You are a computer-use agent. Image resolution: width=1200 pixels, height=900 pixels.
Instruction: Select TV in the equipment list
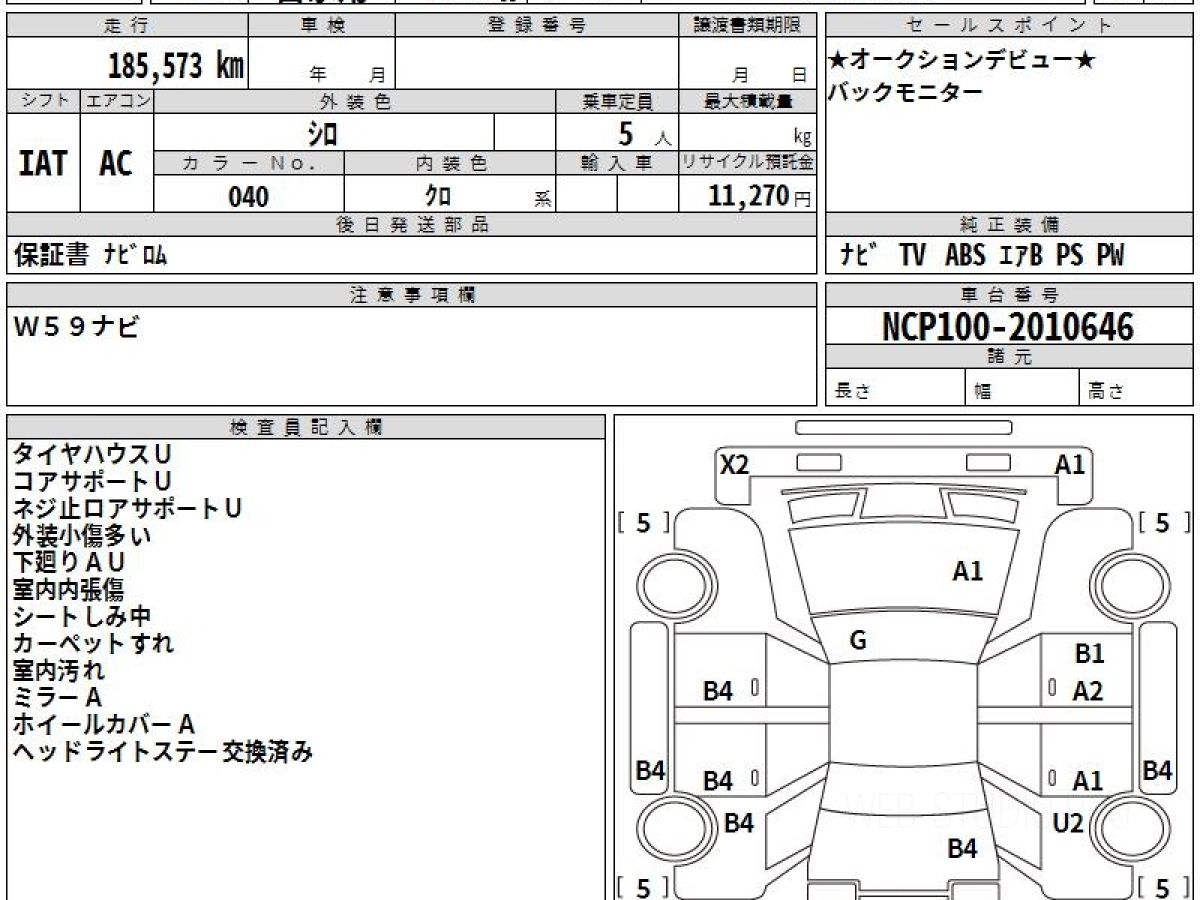(912, 256)
